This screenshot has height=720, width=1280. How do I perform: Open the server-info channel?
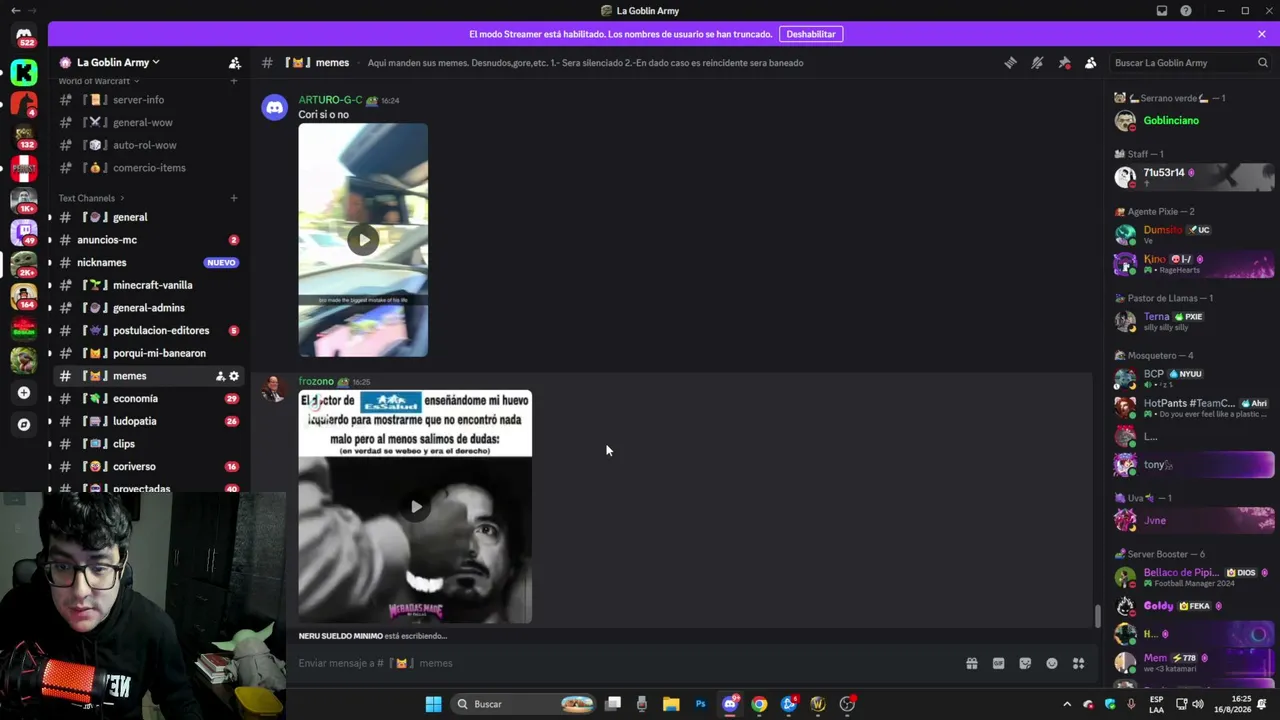pyautogui.click(x=149, y=100)
